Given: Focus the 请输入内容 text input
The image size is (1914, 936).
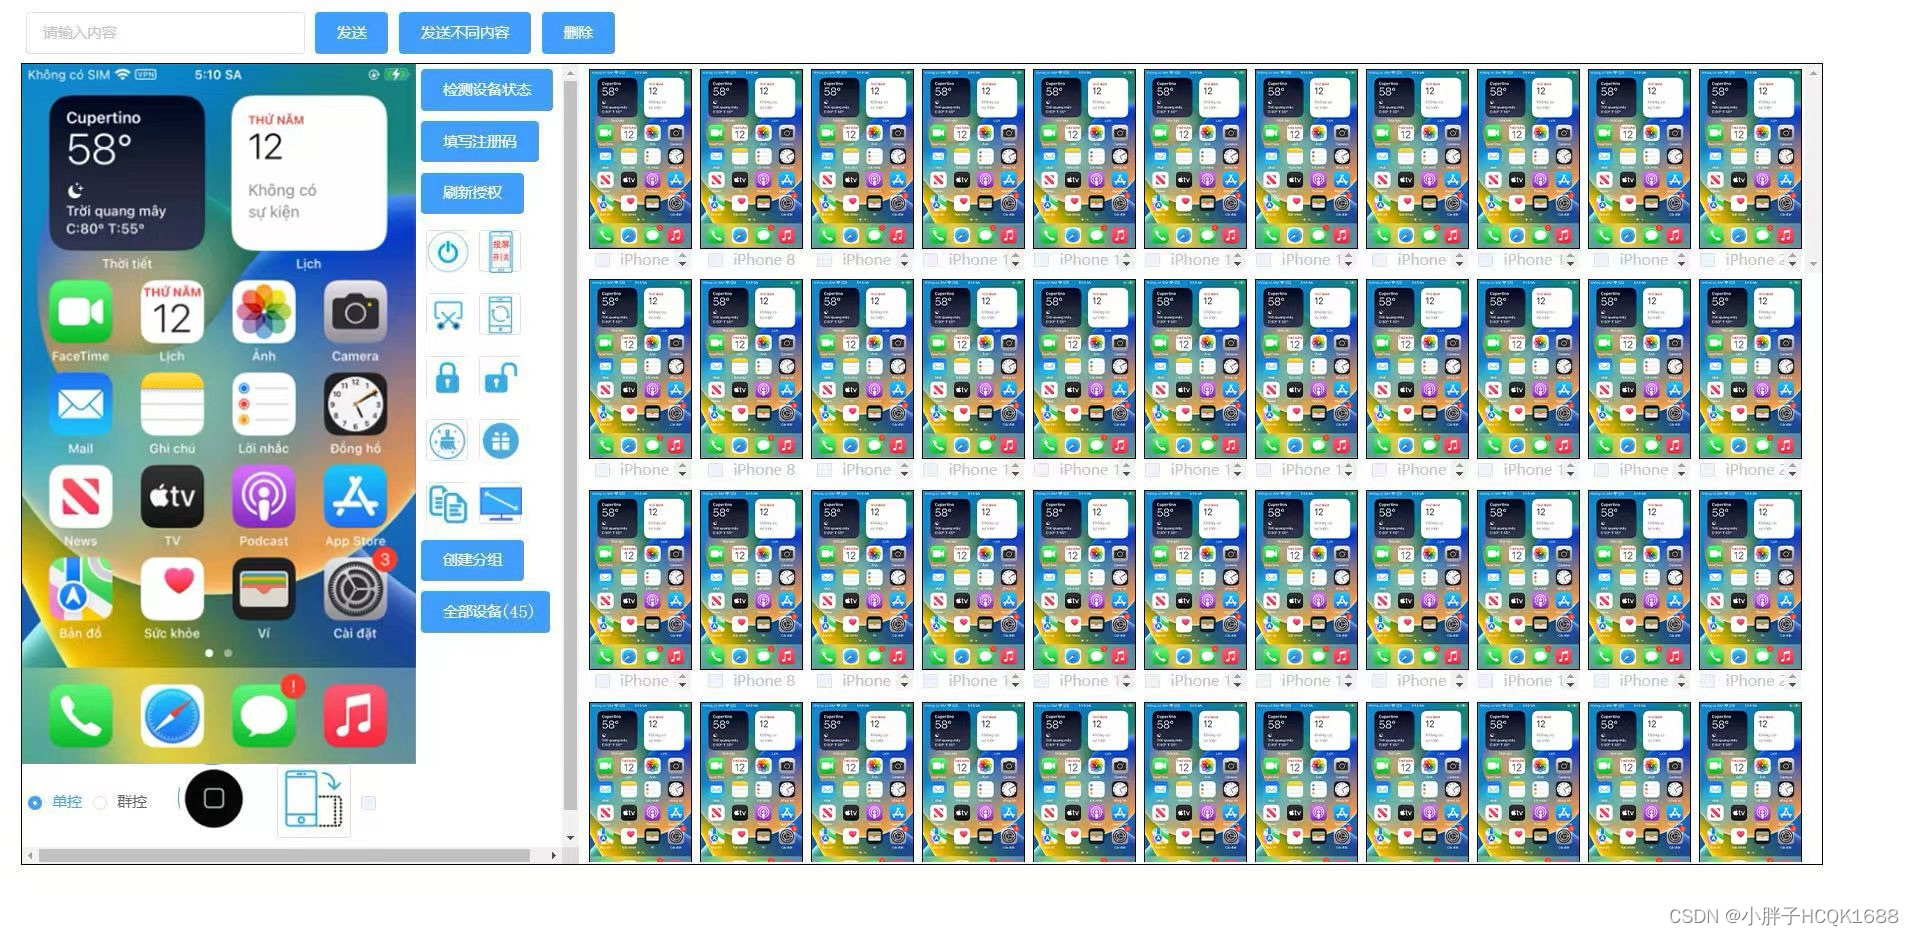Looking at the screenshot, I should [x=165, y=33].
